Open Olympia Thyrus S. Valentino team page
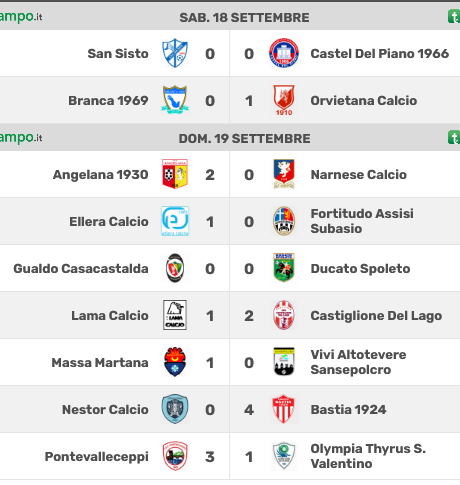The image size is (460, 485). click(x=368, y=456)
